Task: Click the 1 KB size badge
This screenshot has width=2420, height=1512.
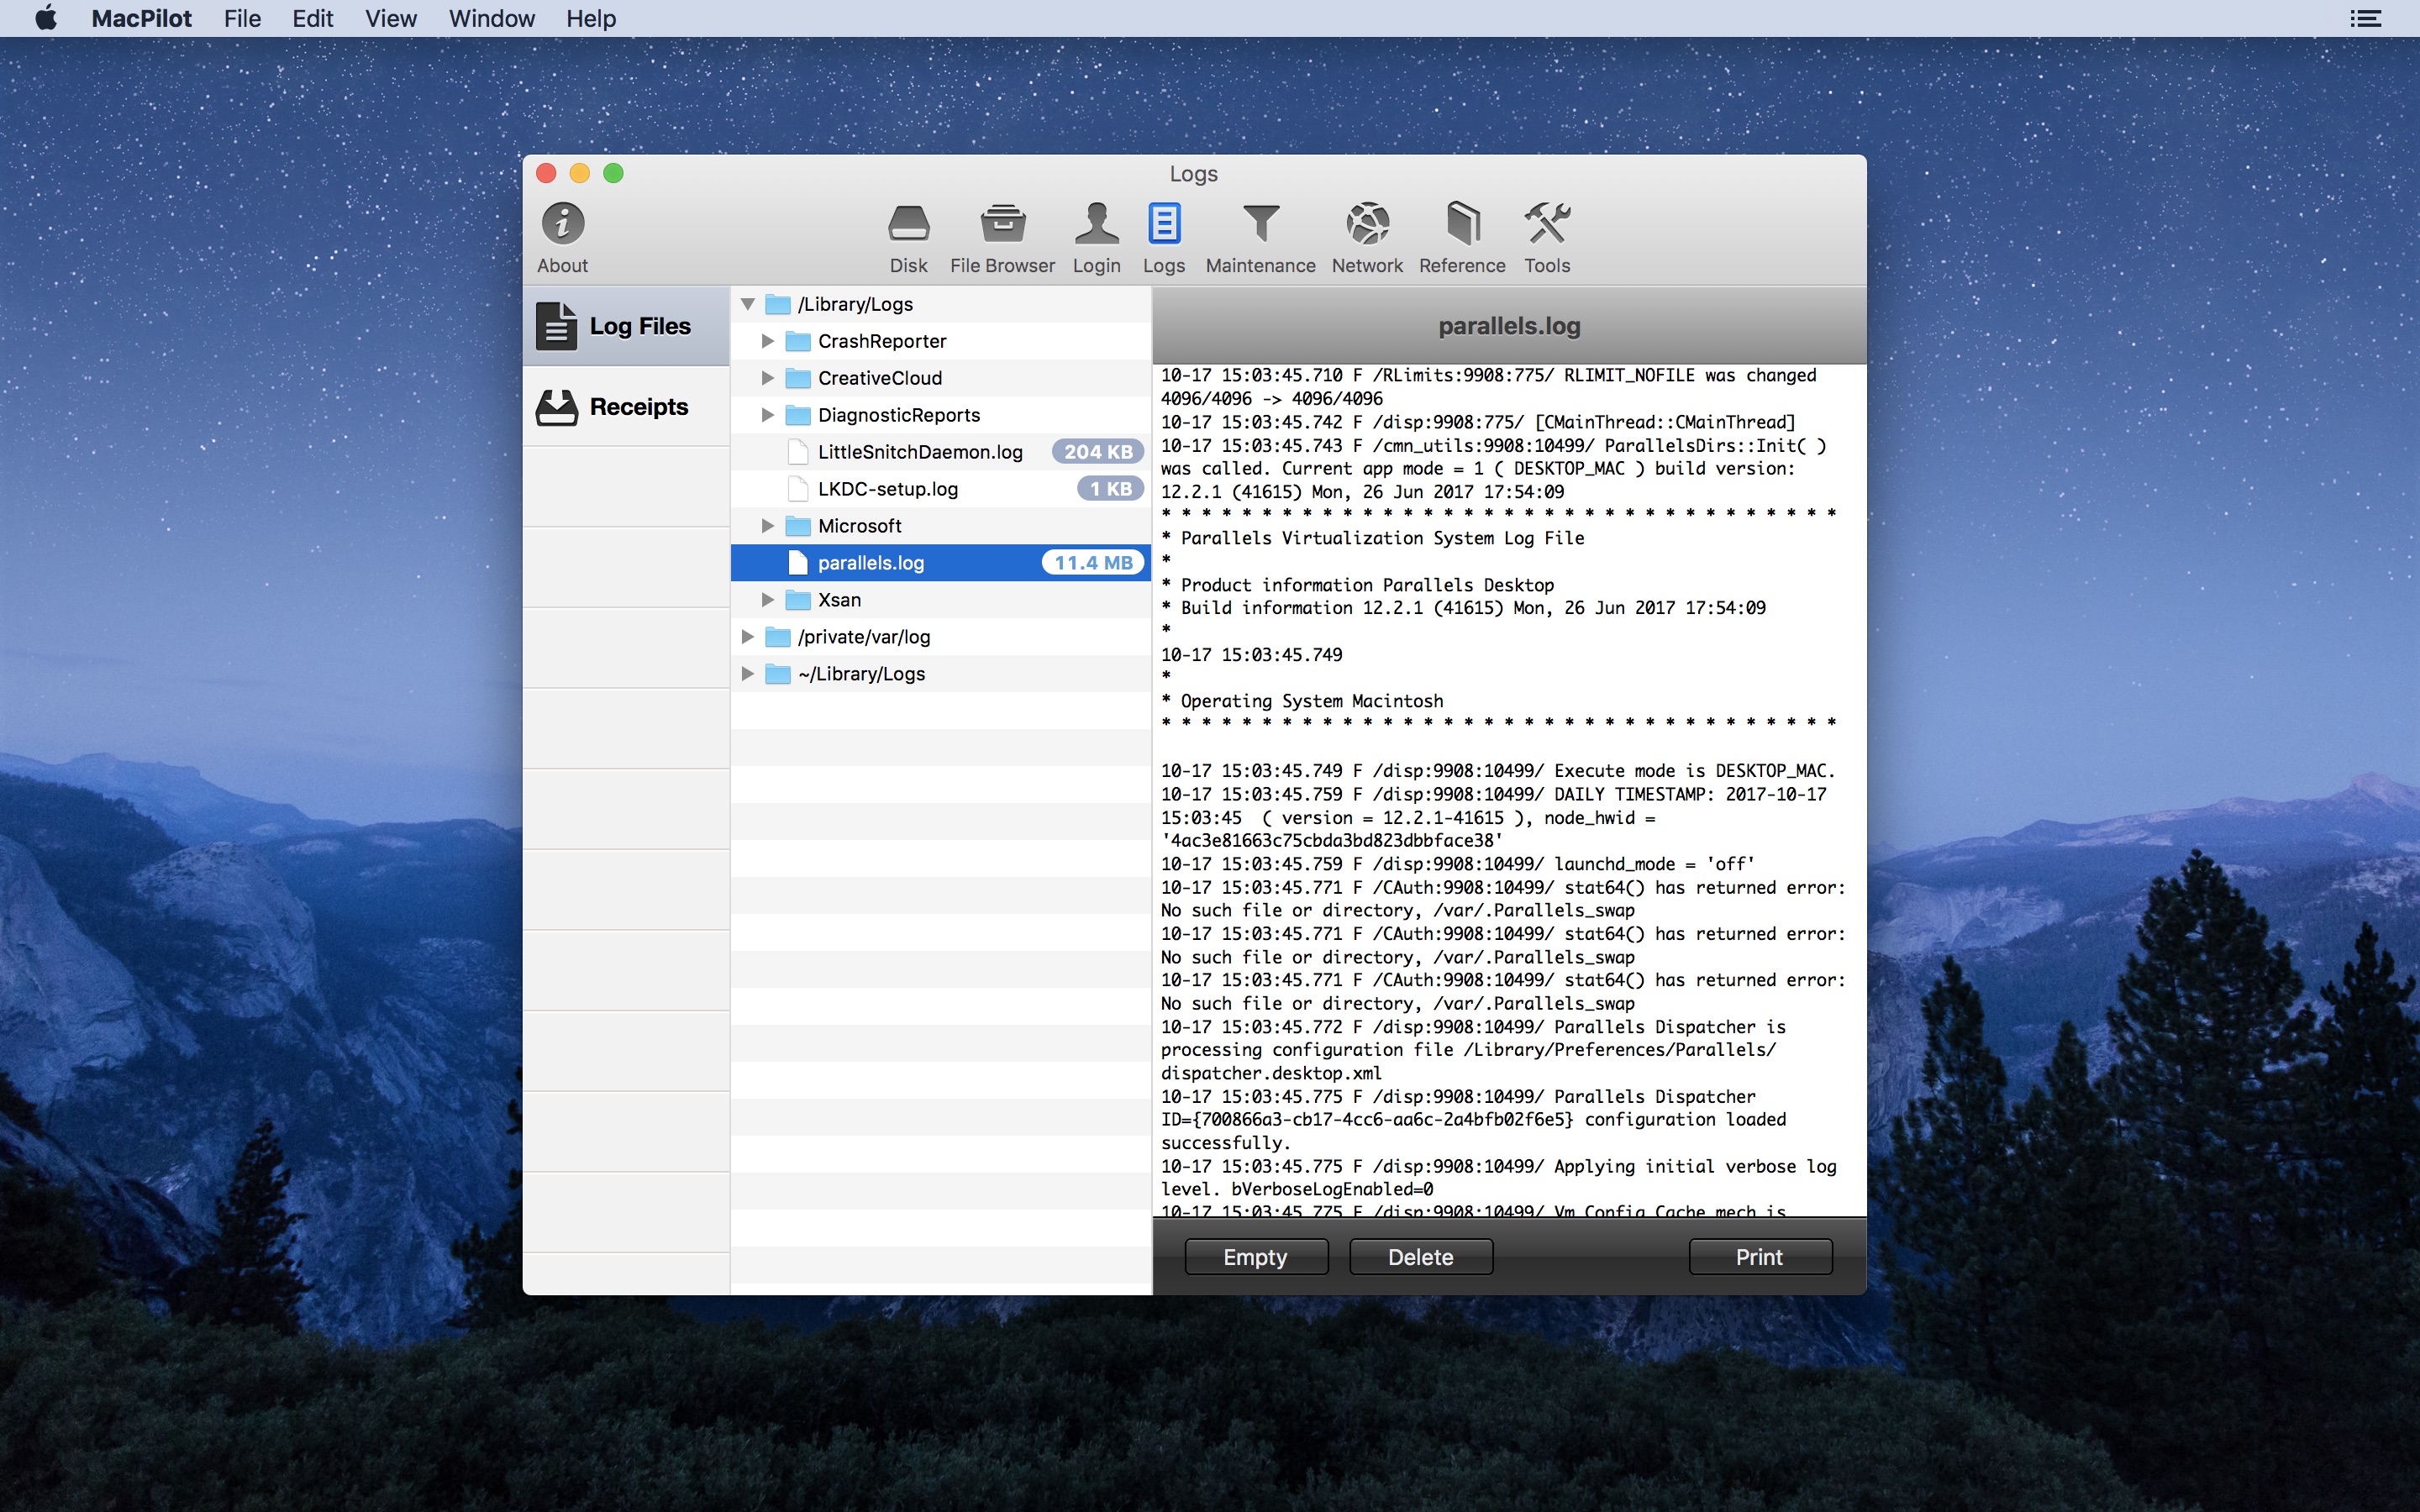Action: click(x=1110, y=489)
